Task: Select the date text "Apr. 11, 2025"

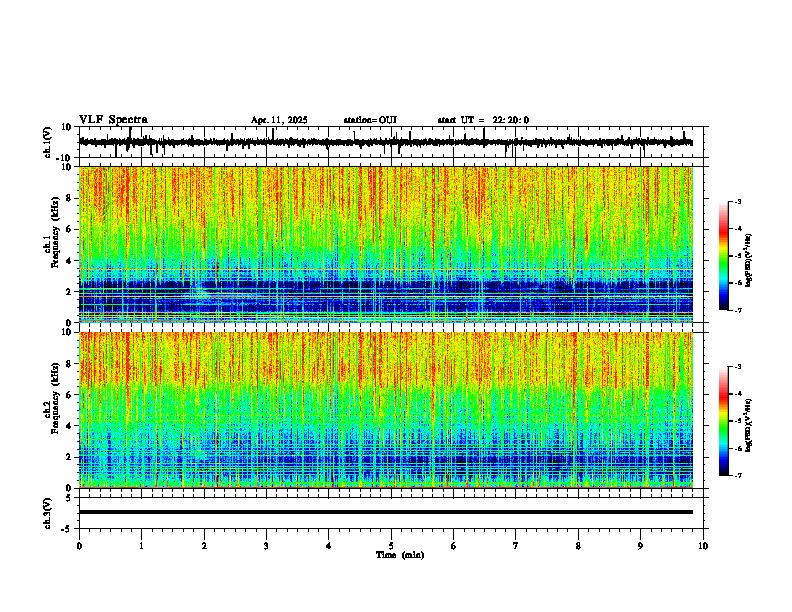Action: click(279, 120)
